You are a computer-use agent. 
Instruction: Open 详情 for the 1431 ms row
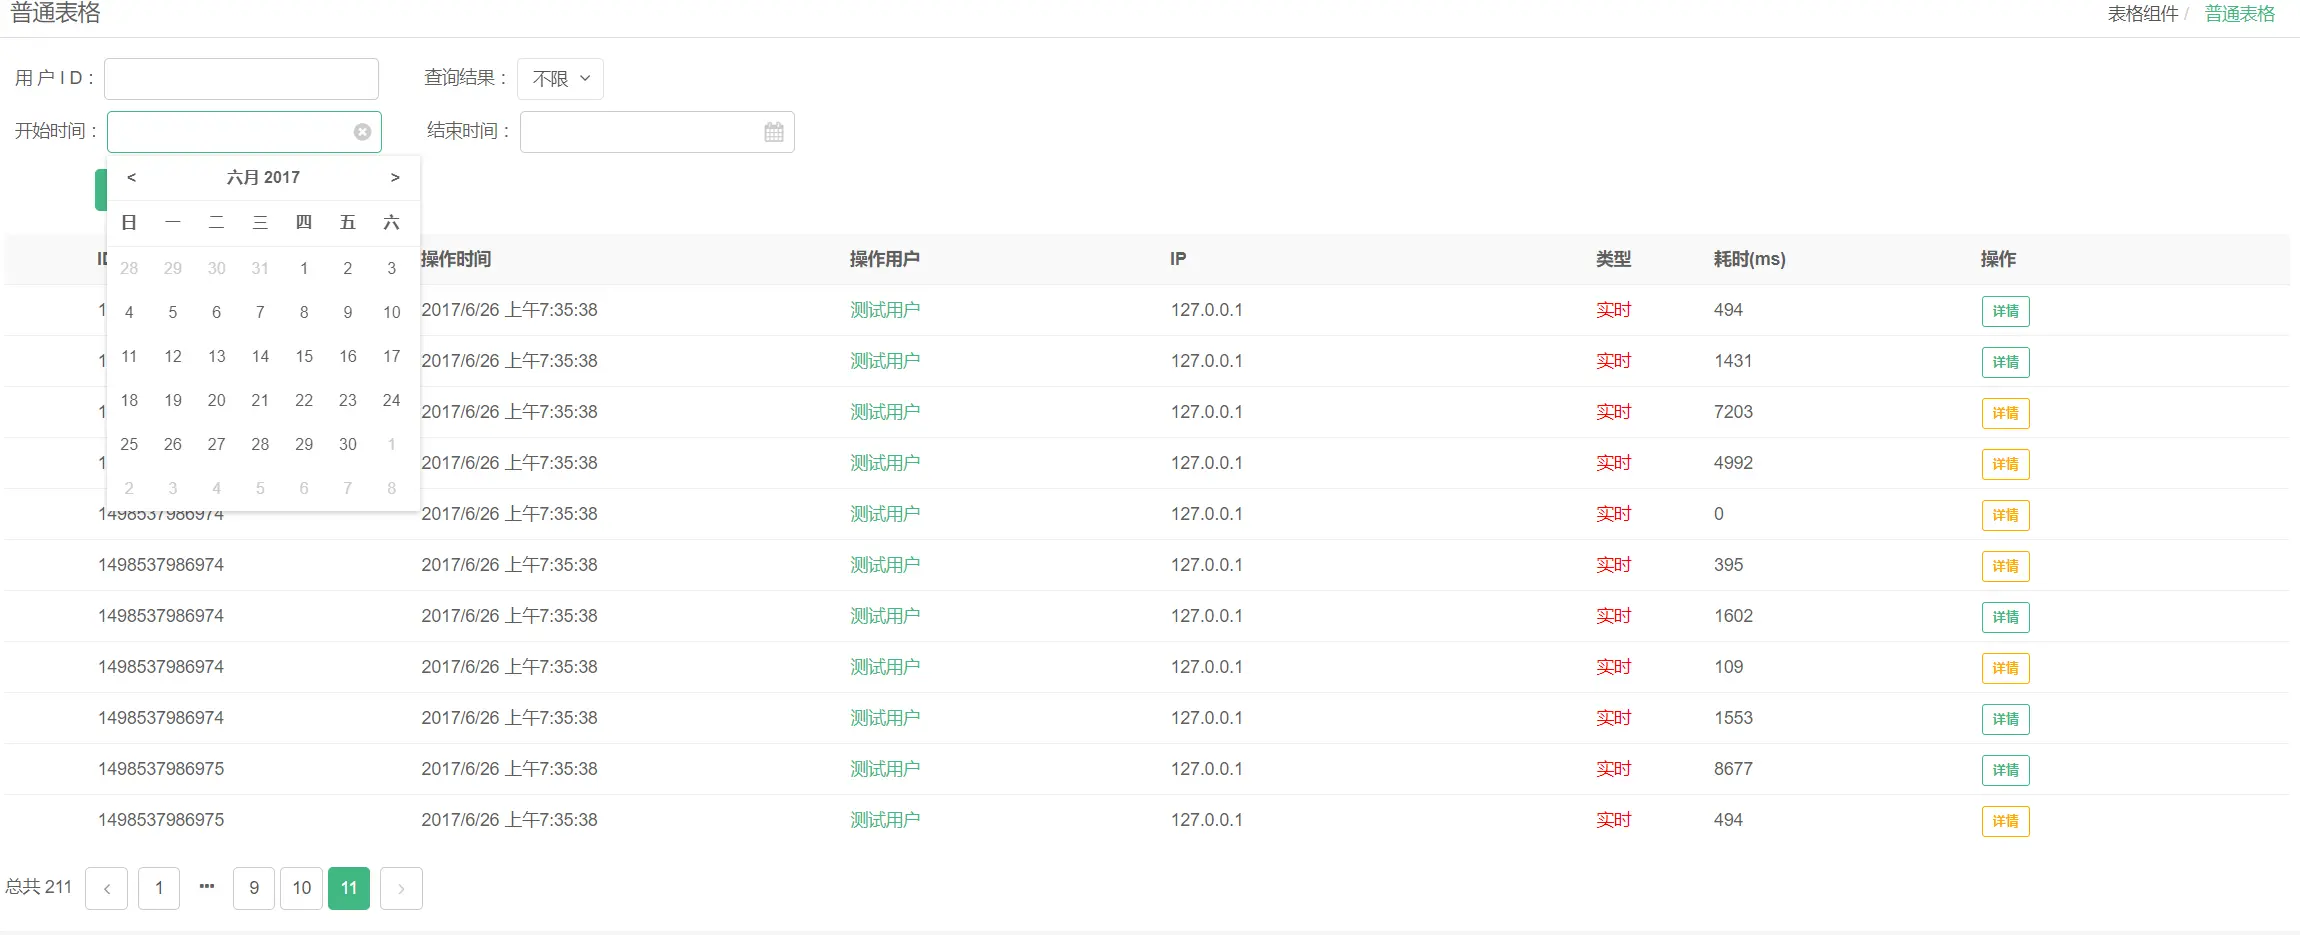coord(2005,362)
